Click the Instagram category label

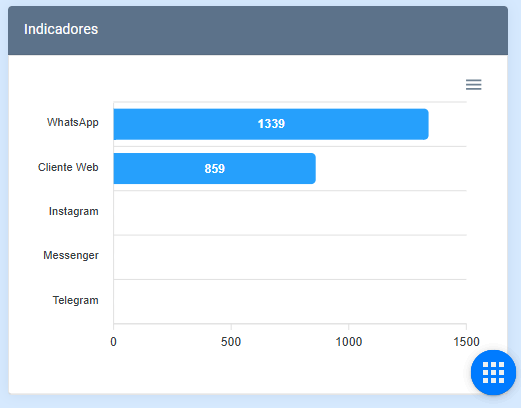(74, 211)
